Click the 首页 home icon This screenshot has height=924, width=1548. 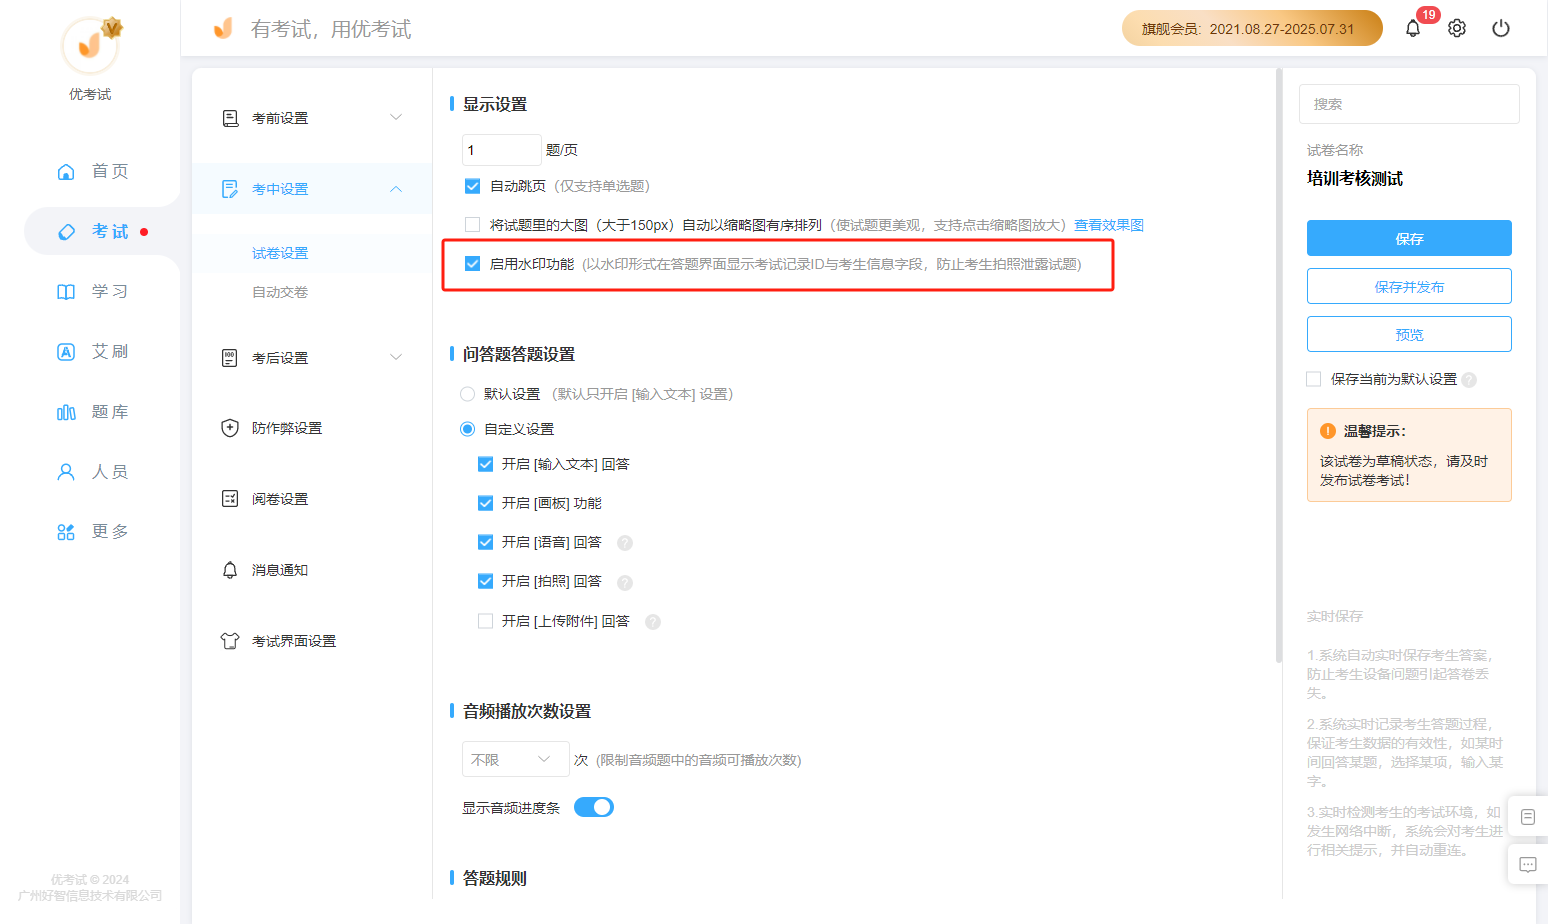tap(66, 171)
